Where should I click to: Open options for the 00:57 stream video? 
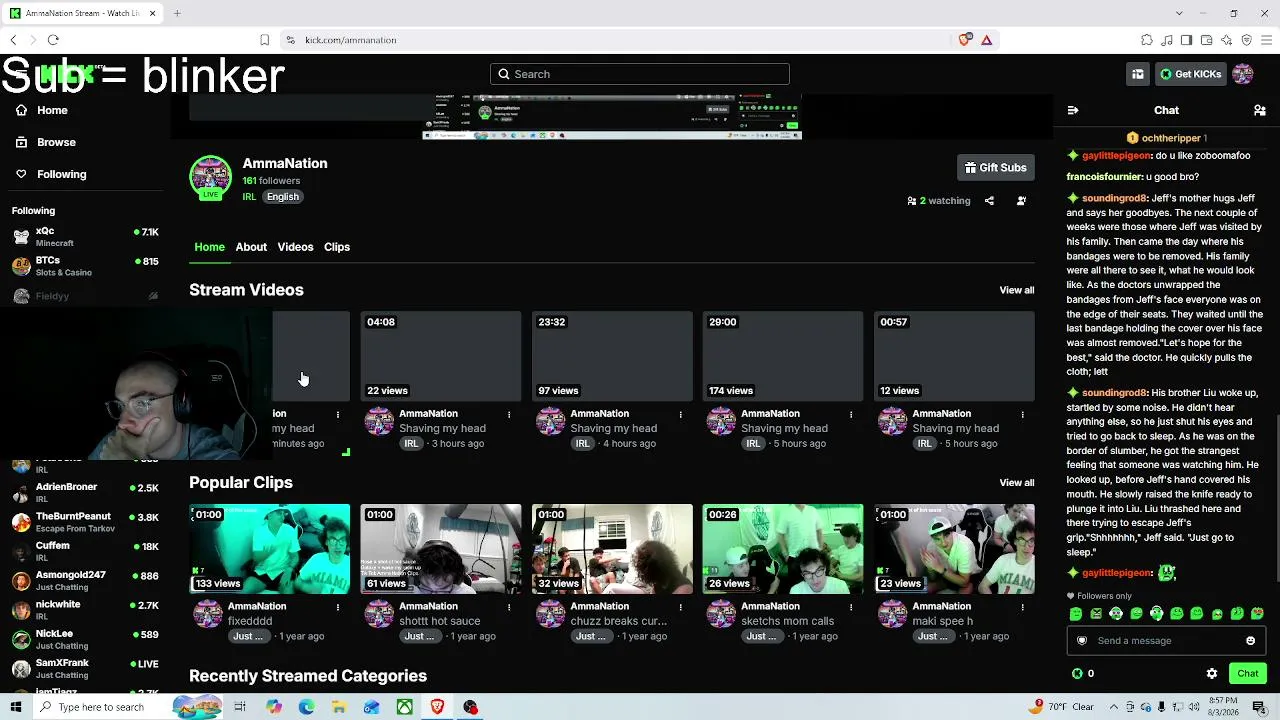(1022, 414)
